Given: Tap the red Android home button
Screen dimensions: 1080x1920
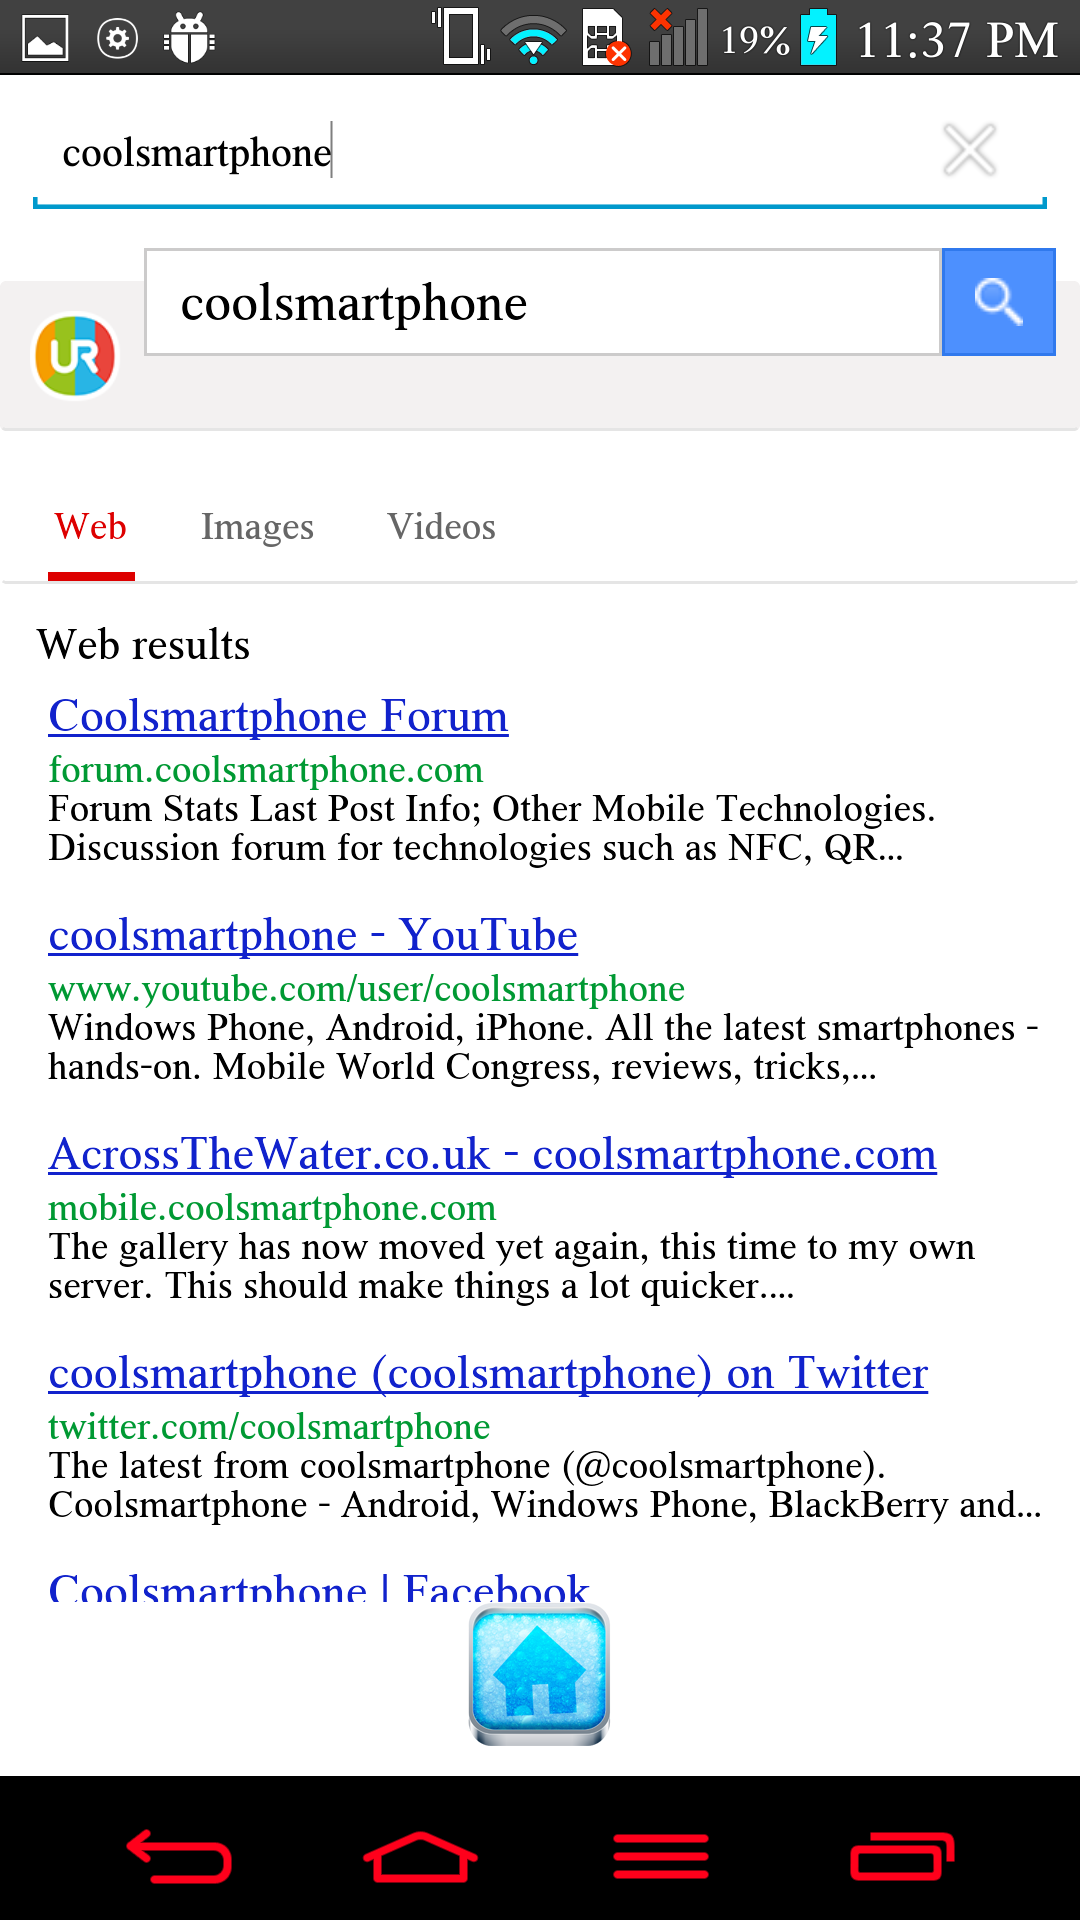Looking at the screenshot, I should 420,1857.
